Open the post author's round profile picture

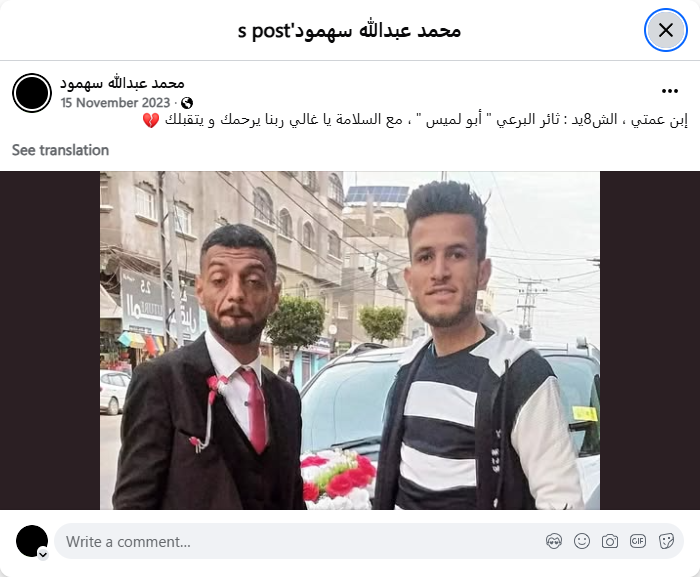coord(32,93)
